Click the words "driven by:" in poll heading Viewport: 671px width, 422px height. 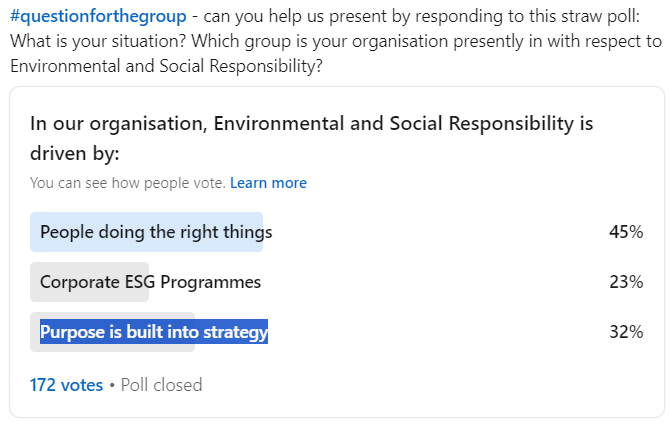tap(74, 154)
